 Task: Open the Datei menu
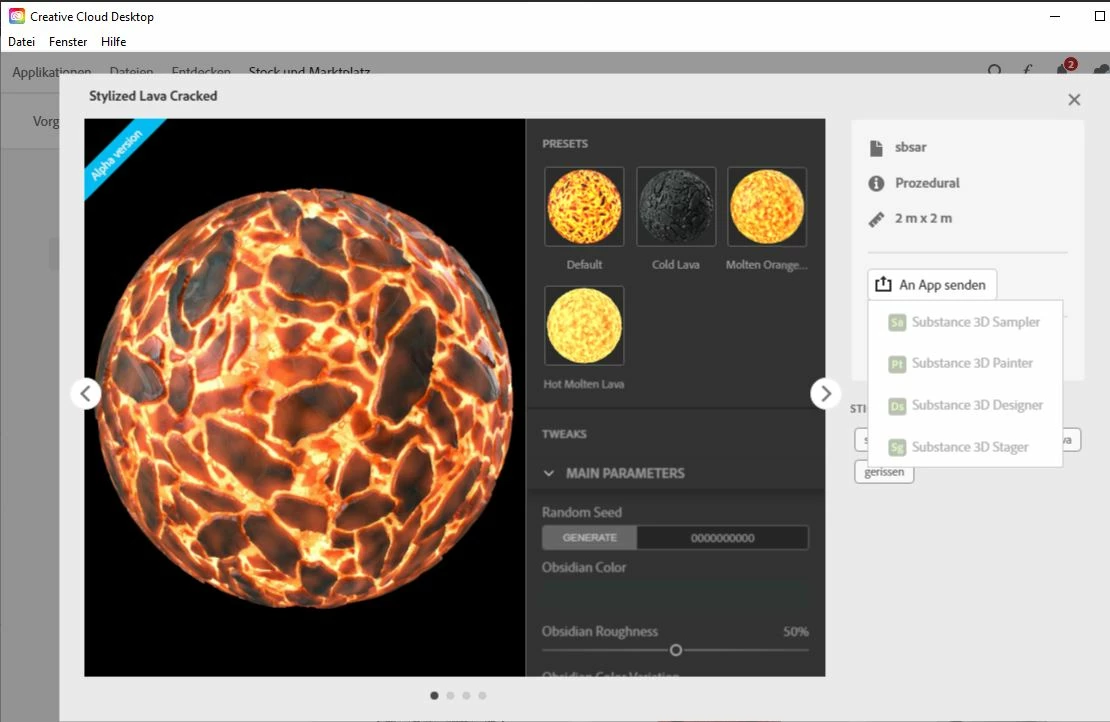tap(21, 42)
